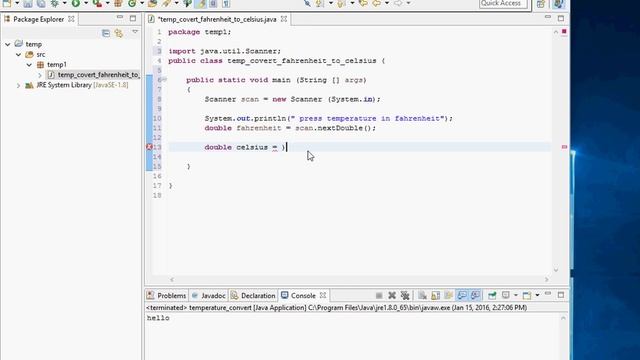The height and width of the screenshot is (360, 640).
Task: Click the red error mark in overview ruler
Action: (564, 147)
